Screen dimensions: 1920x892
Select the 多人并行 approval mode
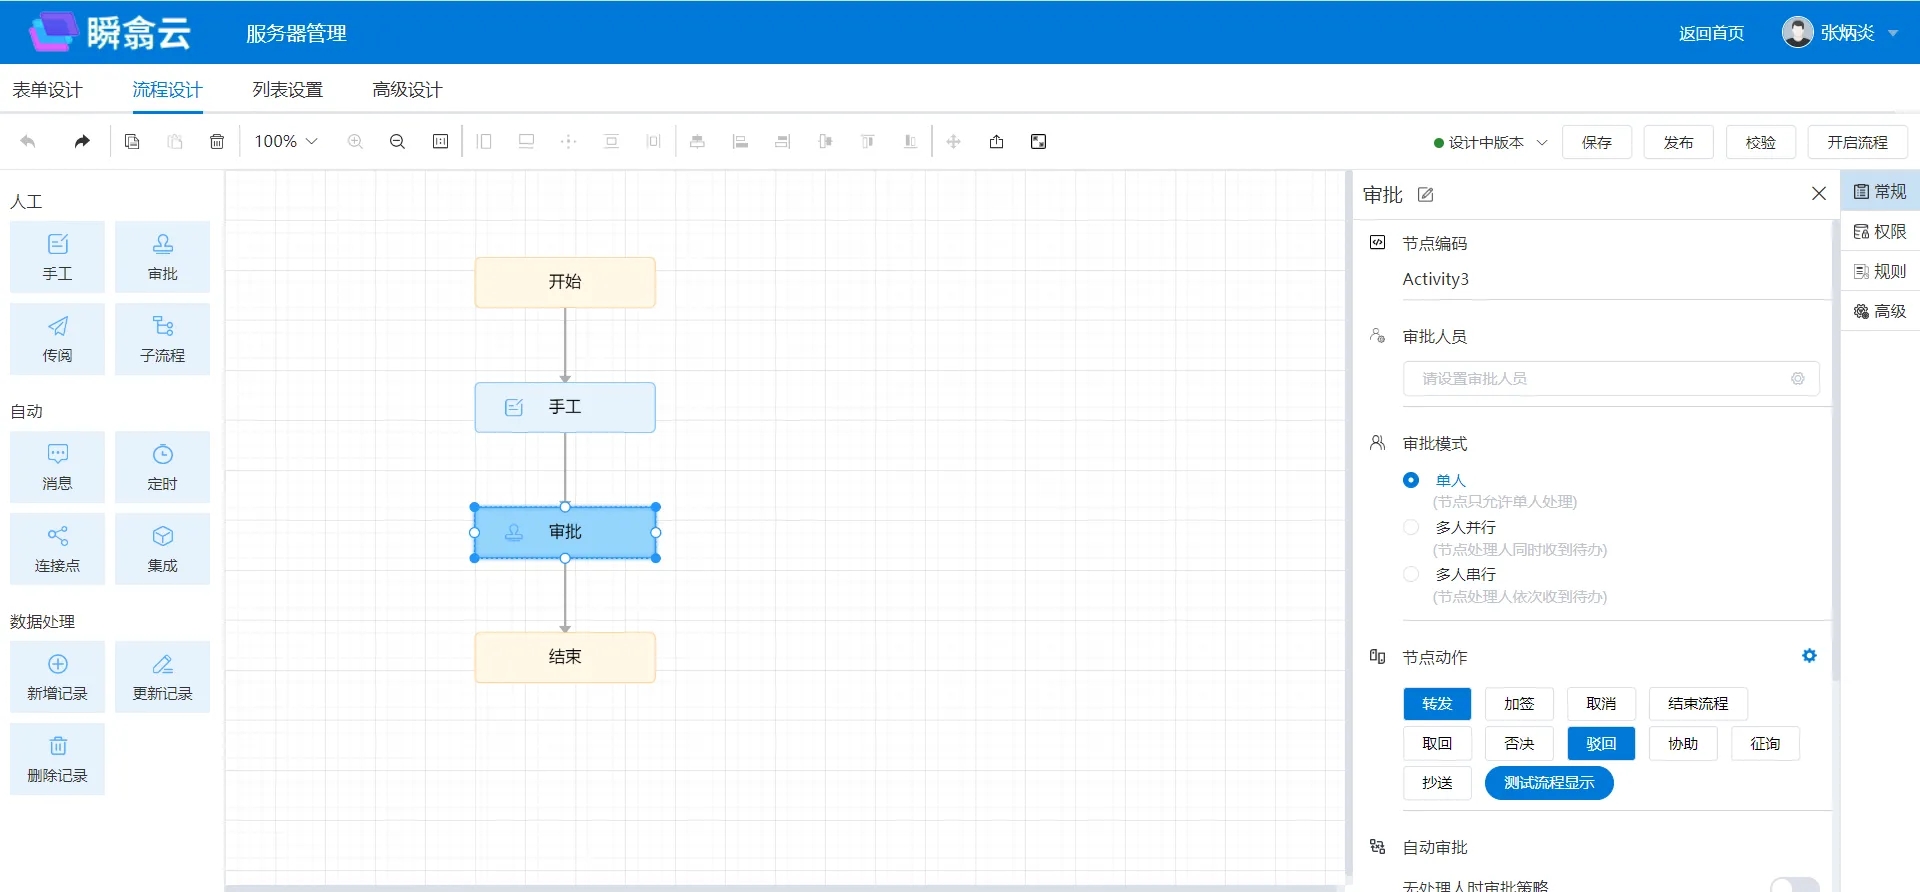coord(1411,527)
